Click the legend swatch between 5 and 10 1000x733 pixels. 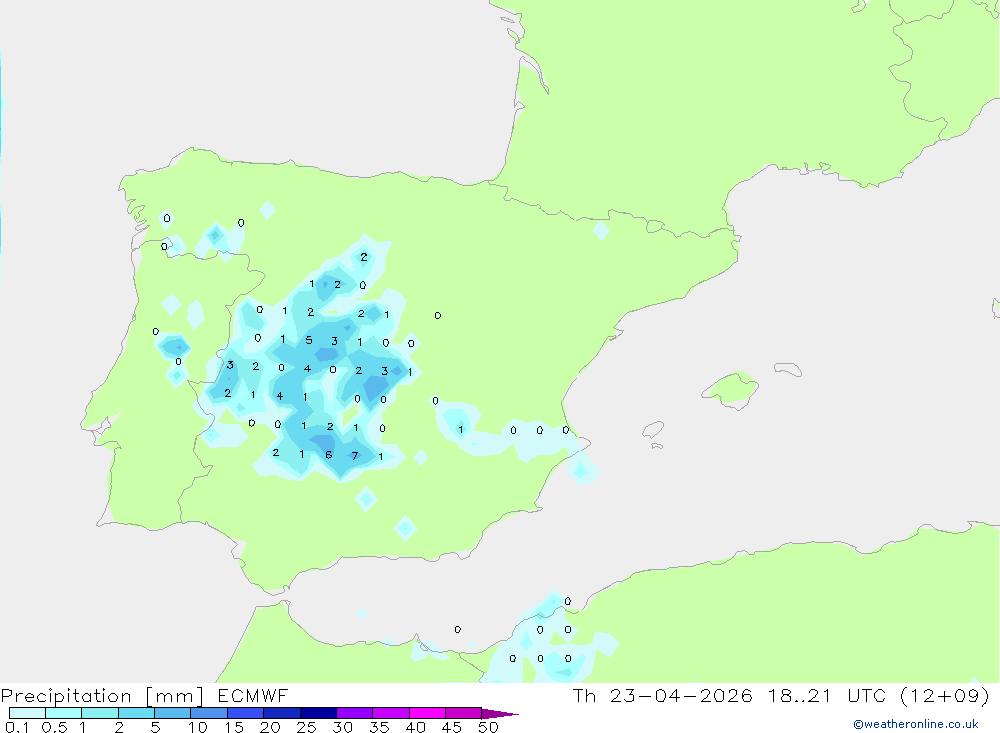click(x=173, y=713)
